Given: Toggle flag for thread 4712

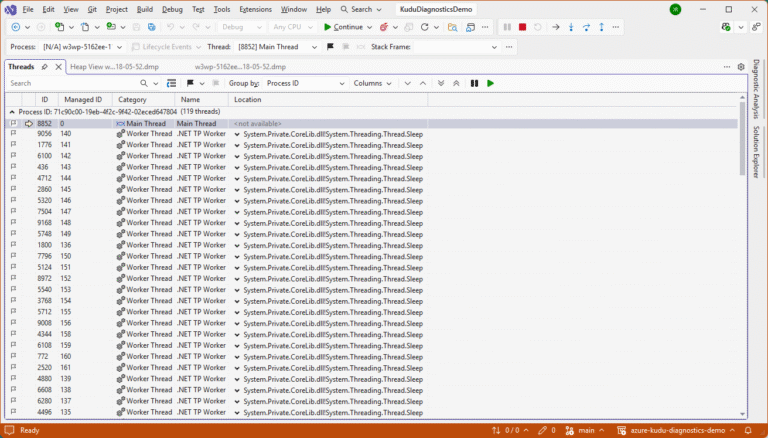Looking at the screenshot, I should pyautogui.click(x=13, y=178).
